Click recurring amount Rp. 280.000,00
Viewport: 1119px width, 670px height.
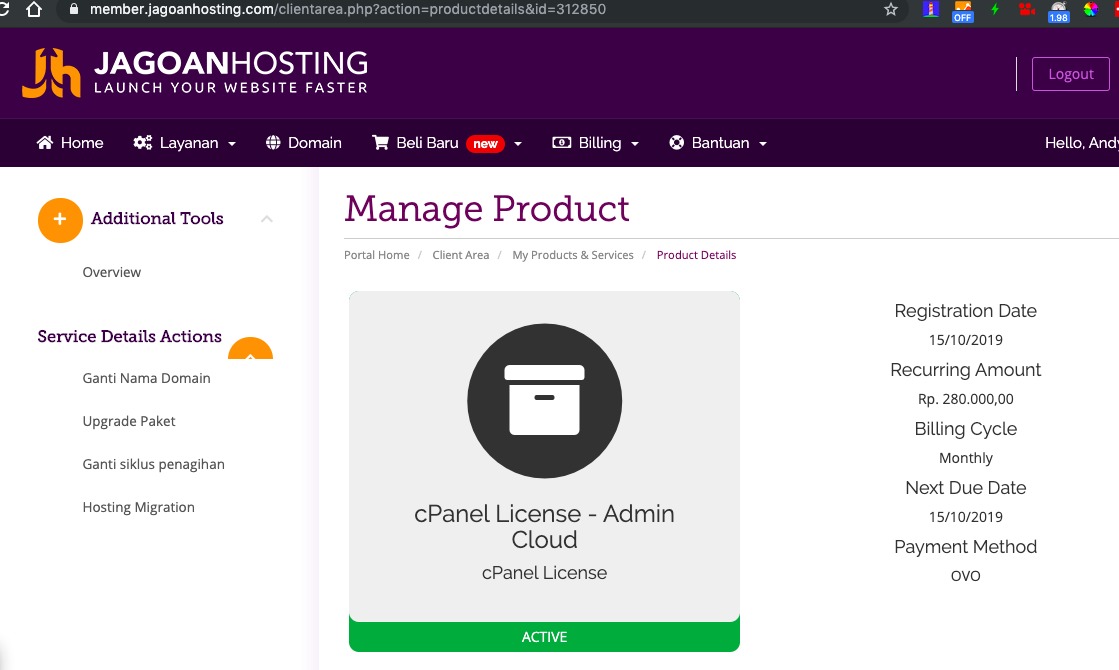coord(966,399)
